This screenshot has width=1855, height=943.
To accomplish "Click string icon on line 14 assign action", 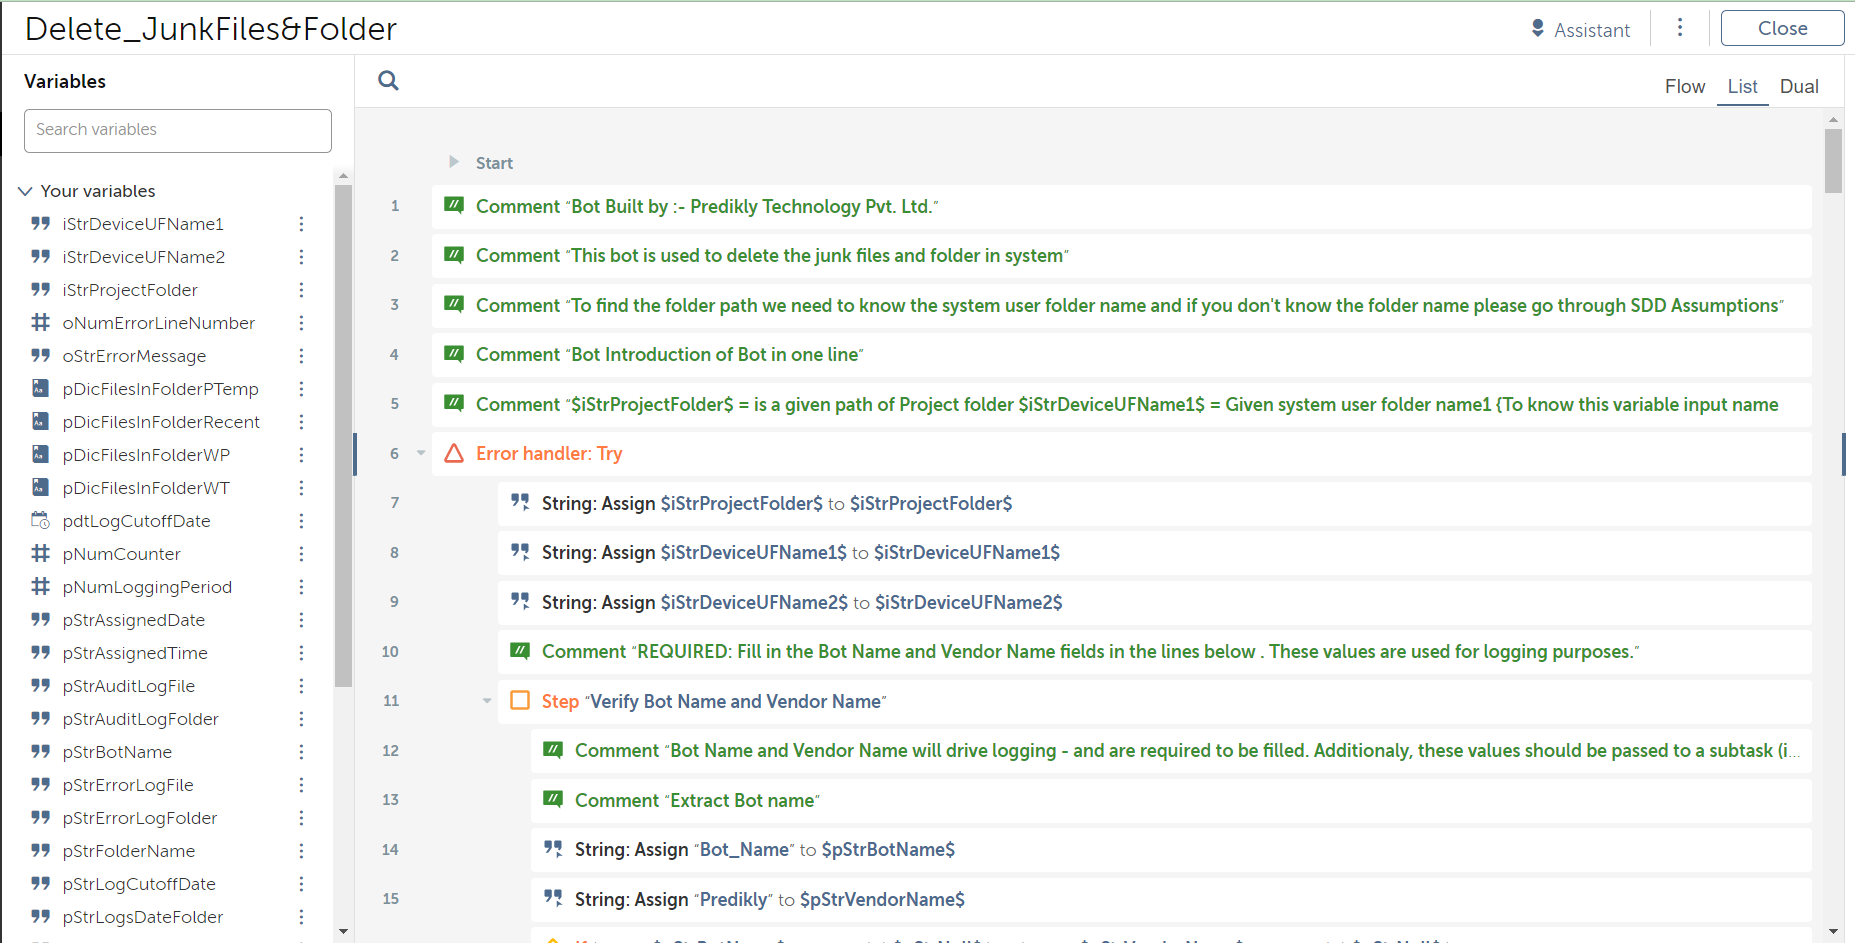I will point(553,849).
